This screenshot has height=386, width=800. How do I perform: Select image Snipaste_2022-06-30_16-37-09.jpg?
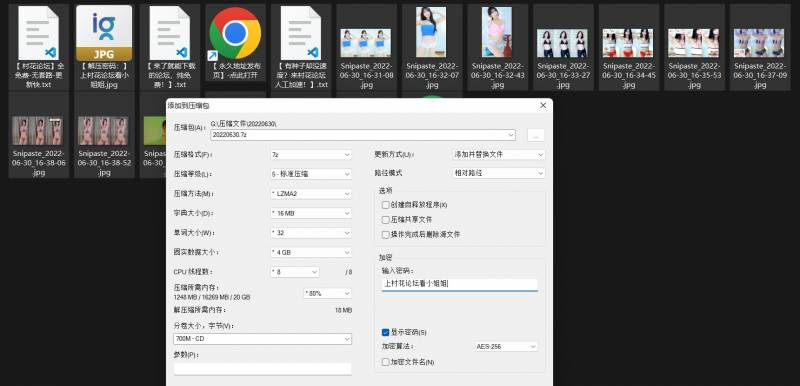pyautogui.click(x=759, y=43)
